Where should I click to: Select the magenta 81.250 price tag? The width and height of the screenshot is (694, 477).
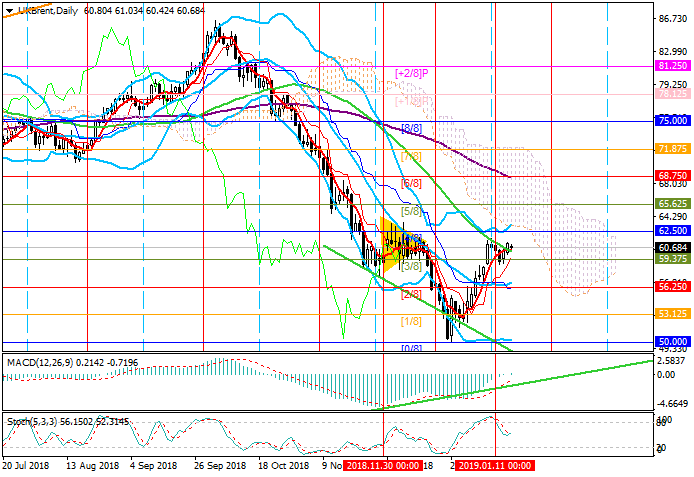coord(670,65)
